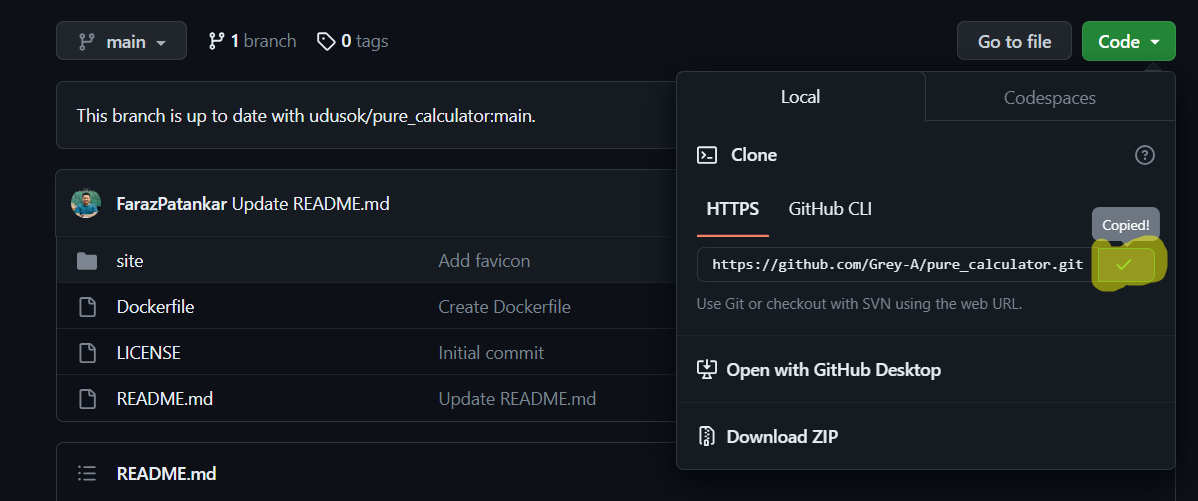Viewport: 1198px width, 501px height.
Task: Click the branch up to date message
Action: (306, 117)
